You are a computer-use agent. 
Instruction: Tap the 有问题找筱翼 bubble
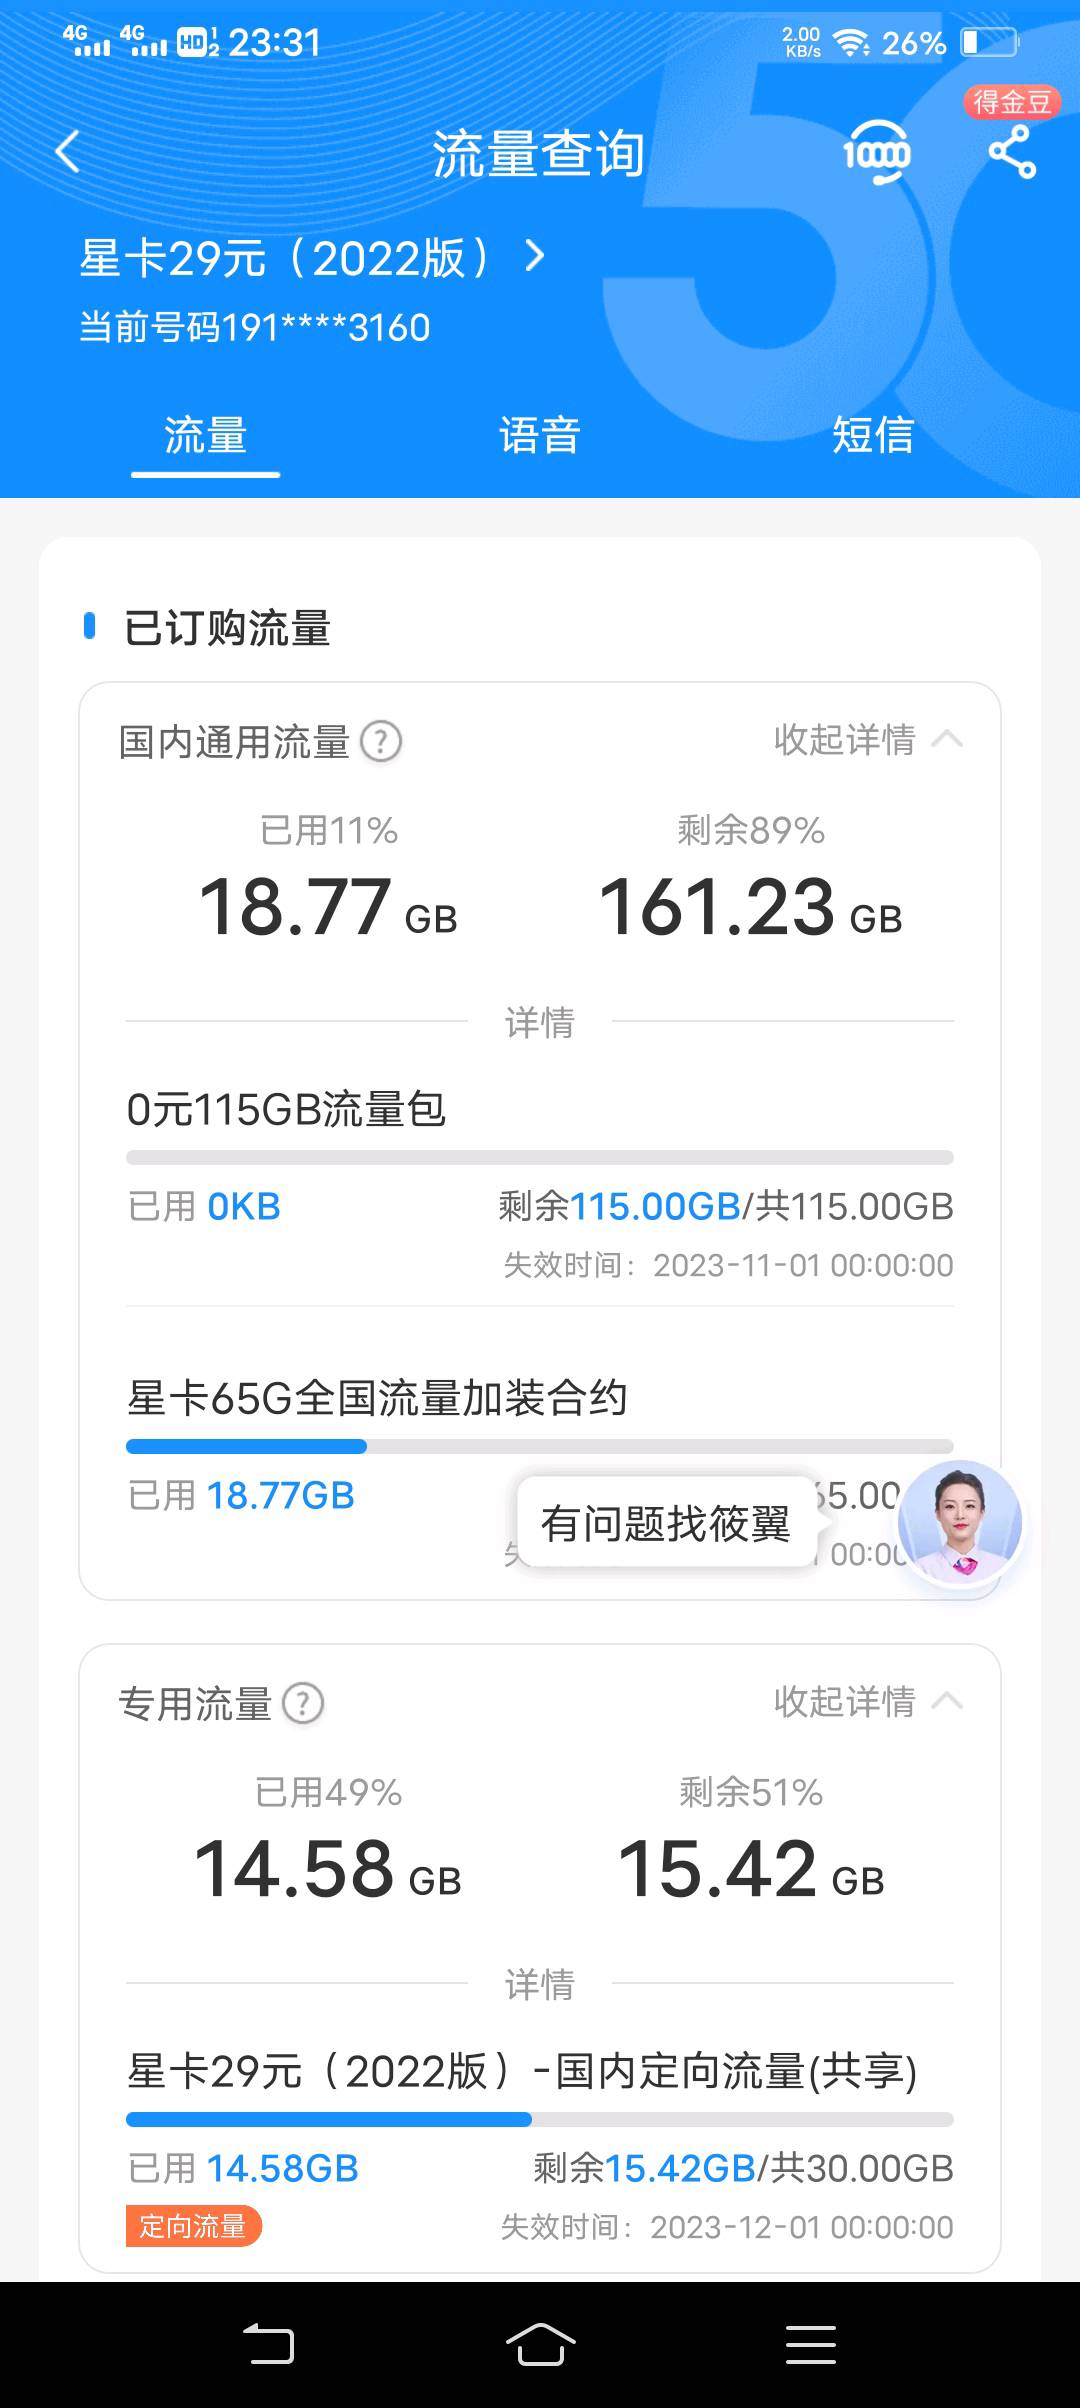coord(665,1523)
